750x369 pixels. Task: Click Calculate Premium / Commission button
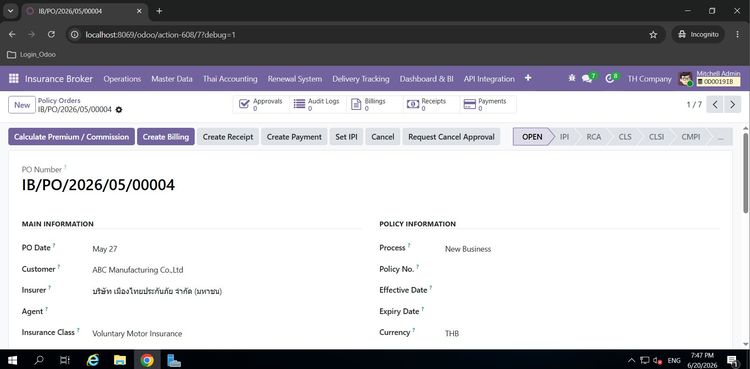pos(71,136)
